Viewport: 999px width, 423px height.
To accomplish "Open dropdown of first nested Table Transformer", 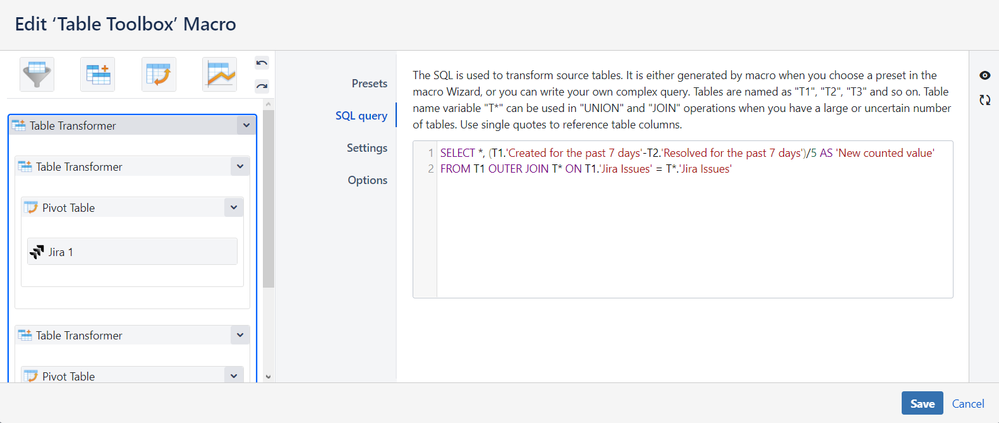I will [x=239, y=167].
